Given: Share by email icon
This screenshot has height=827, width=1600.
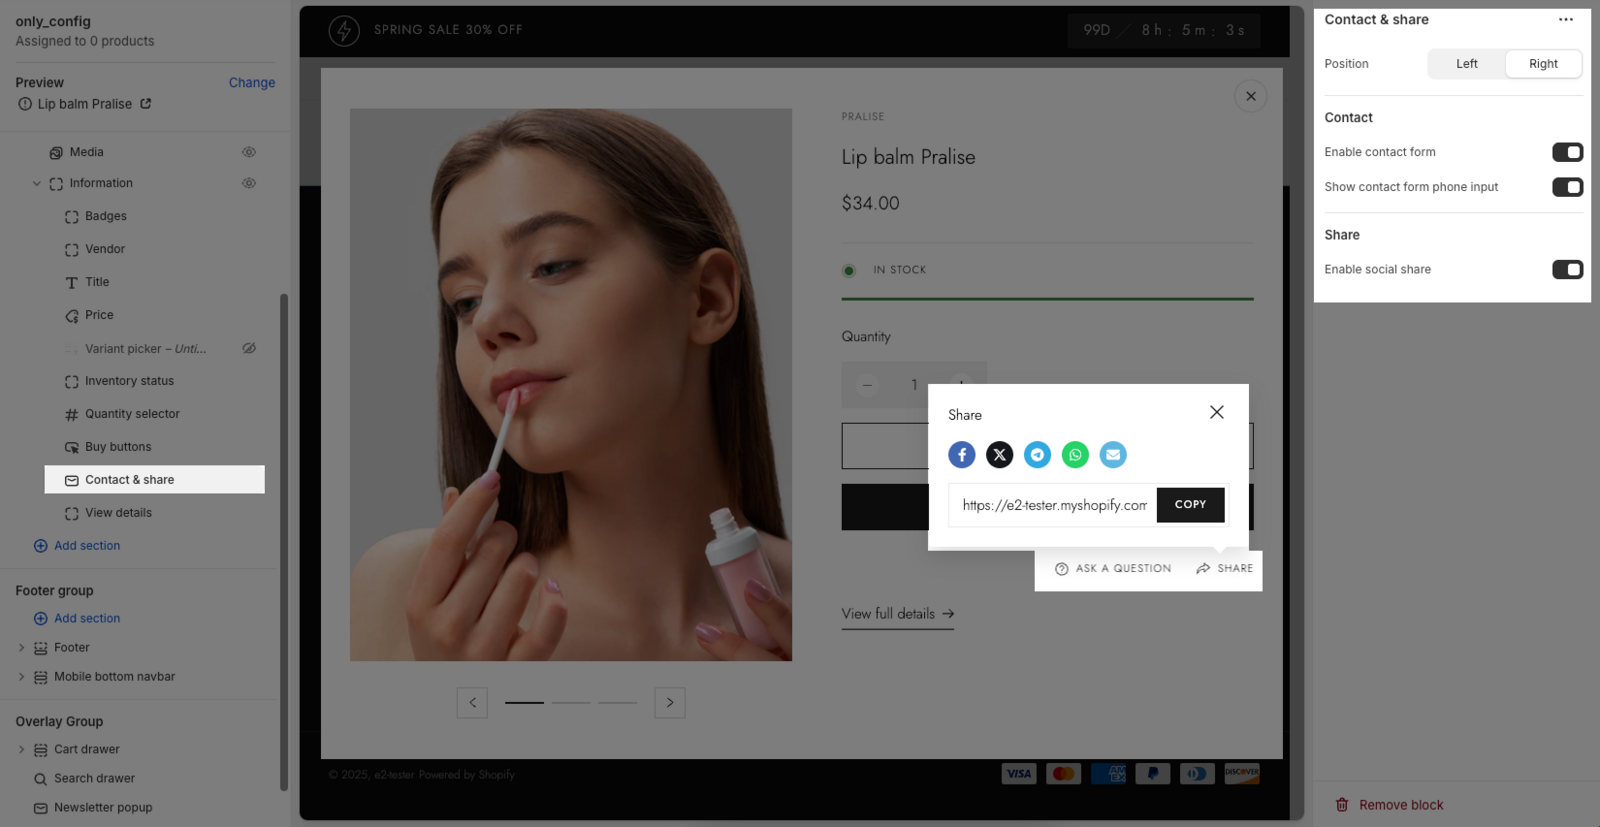Looking at the screenshot, I should point(1113,455).
